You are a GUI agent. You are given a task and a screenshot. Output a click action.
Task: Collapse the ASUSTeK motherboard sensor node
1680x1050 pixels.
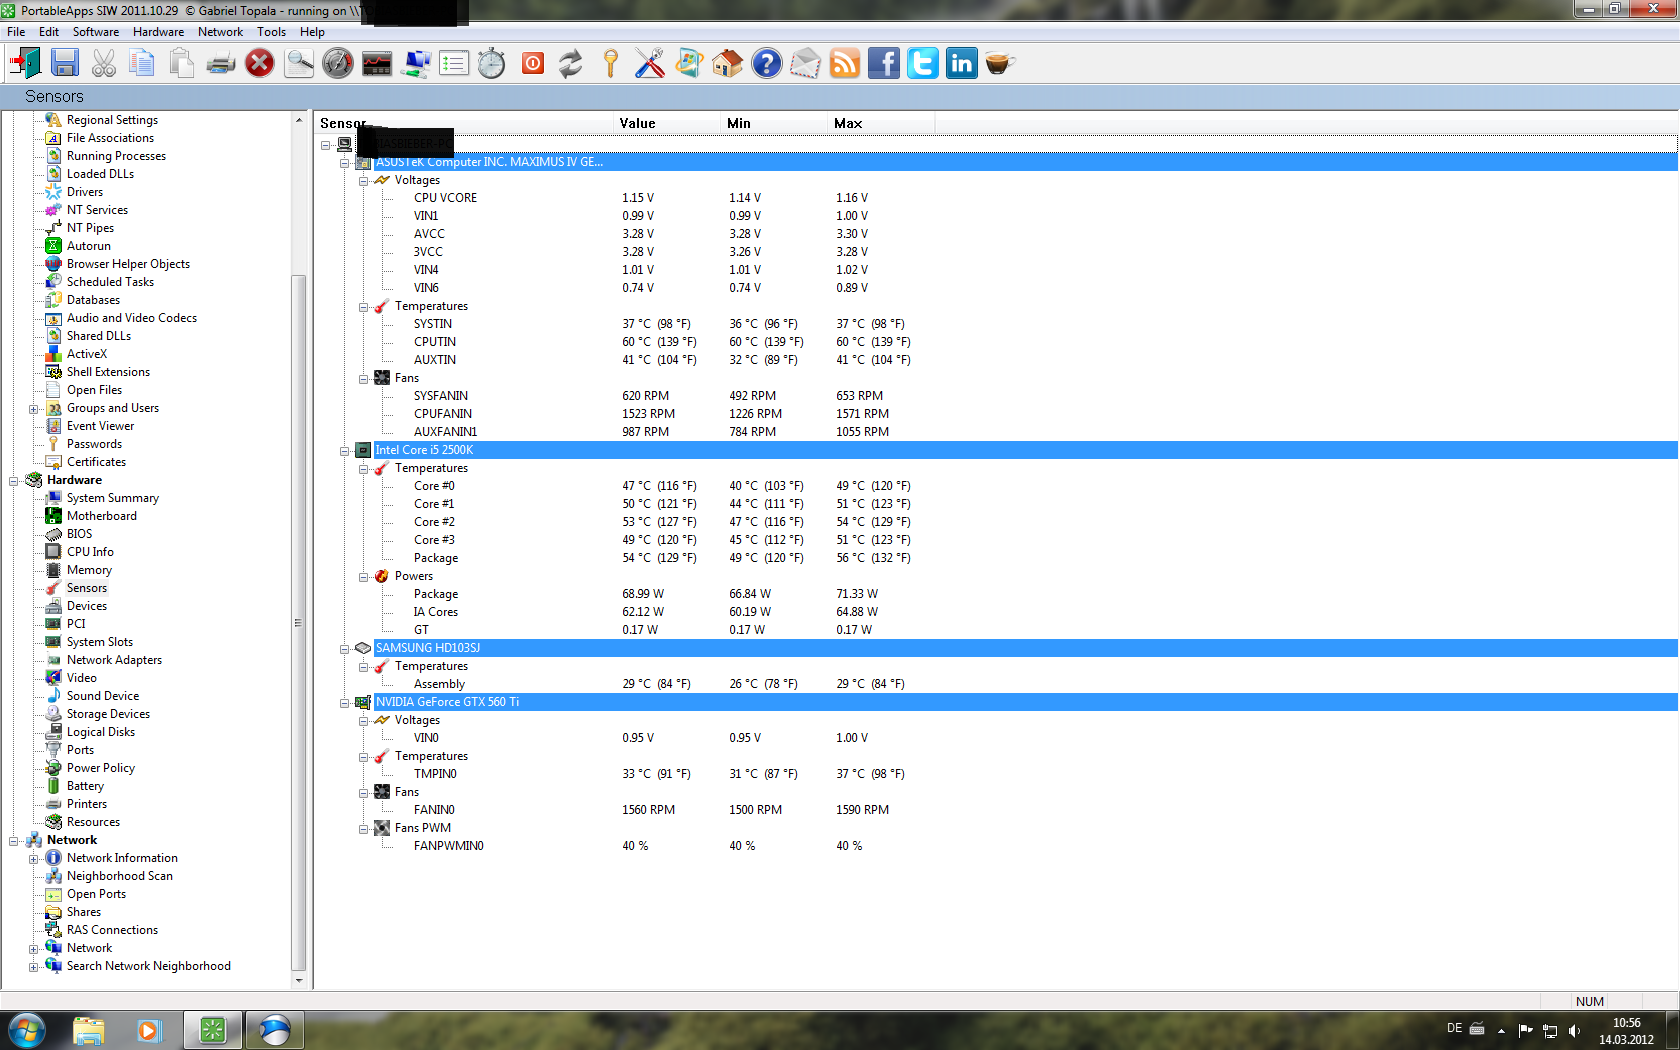(x=345, y=162)
